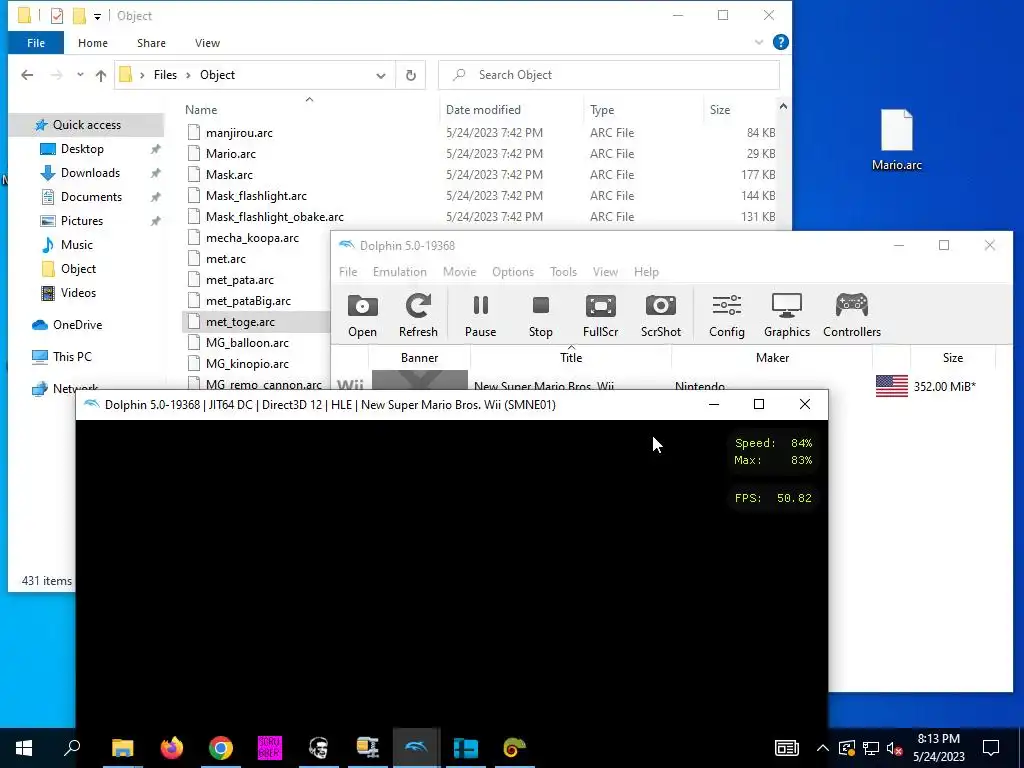The height and width of the screenshot is (768, 1024).
Task: Take a screenshot with ScrShot icon
Action: (660, 315)
